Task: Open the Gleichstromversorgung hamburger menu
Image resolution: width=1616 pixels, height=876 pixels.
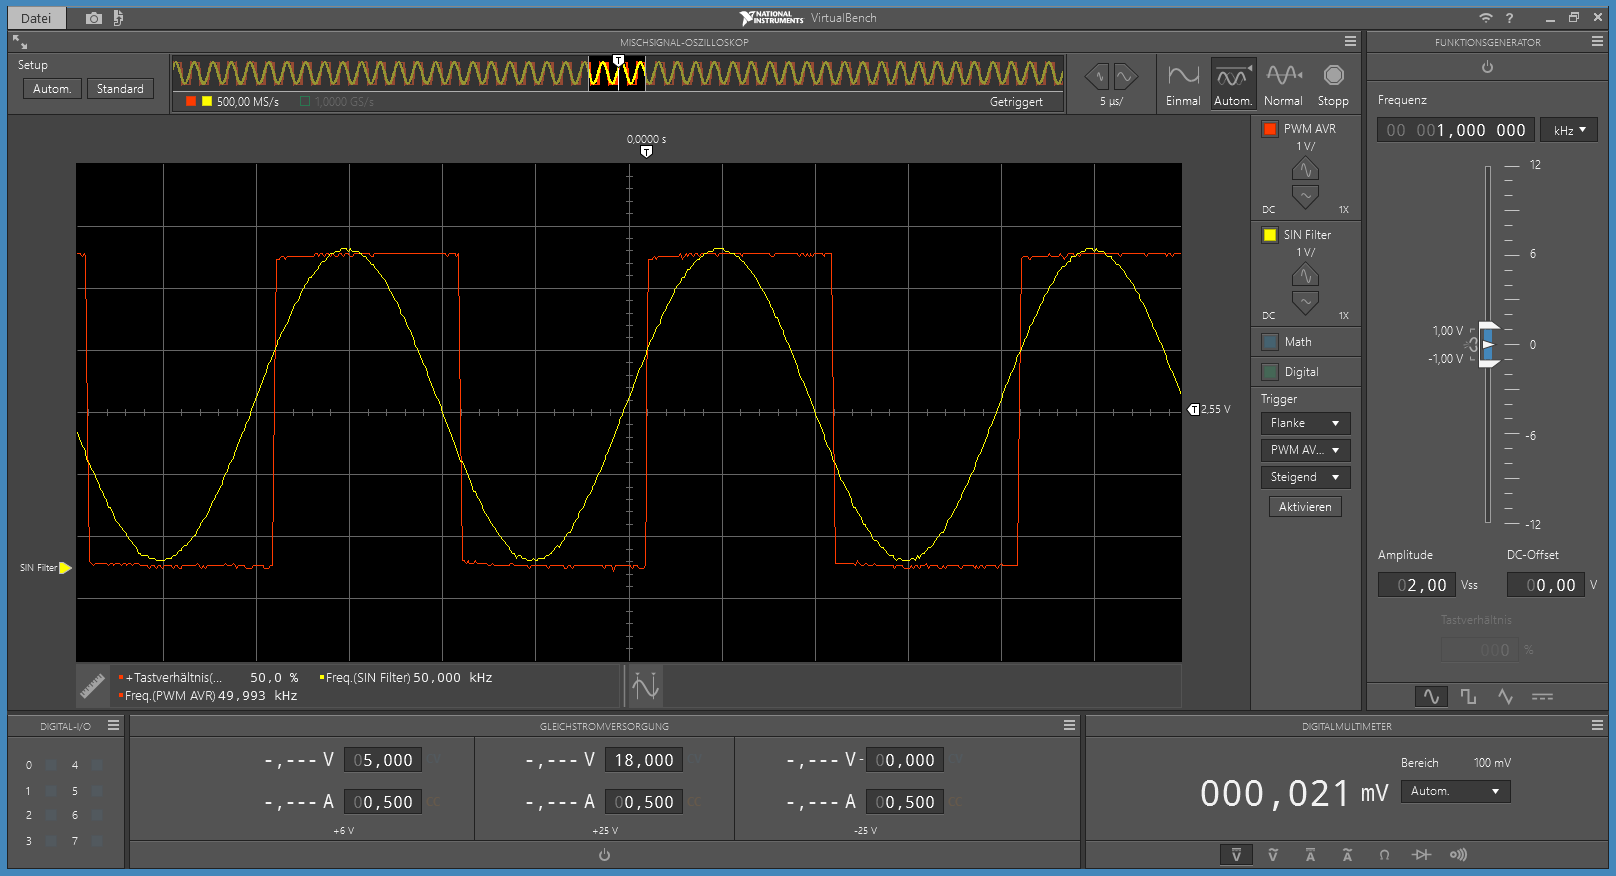Action: coord(1069,726)
